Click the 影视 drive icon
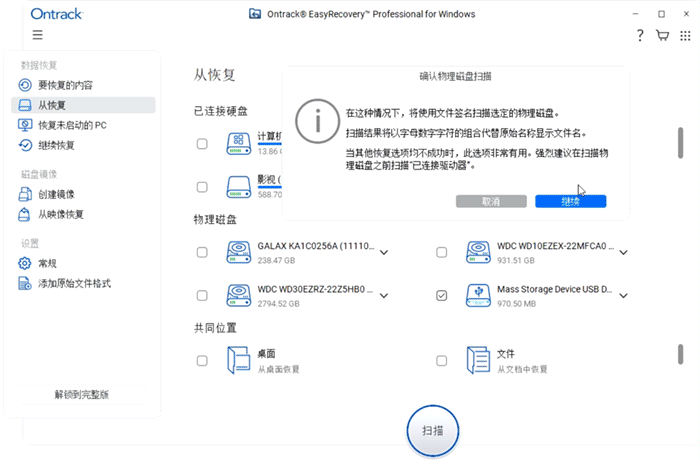The width and height of the screenshot is (700, 462). (x=239, y=187)
